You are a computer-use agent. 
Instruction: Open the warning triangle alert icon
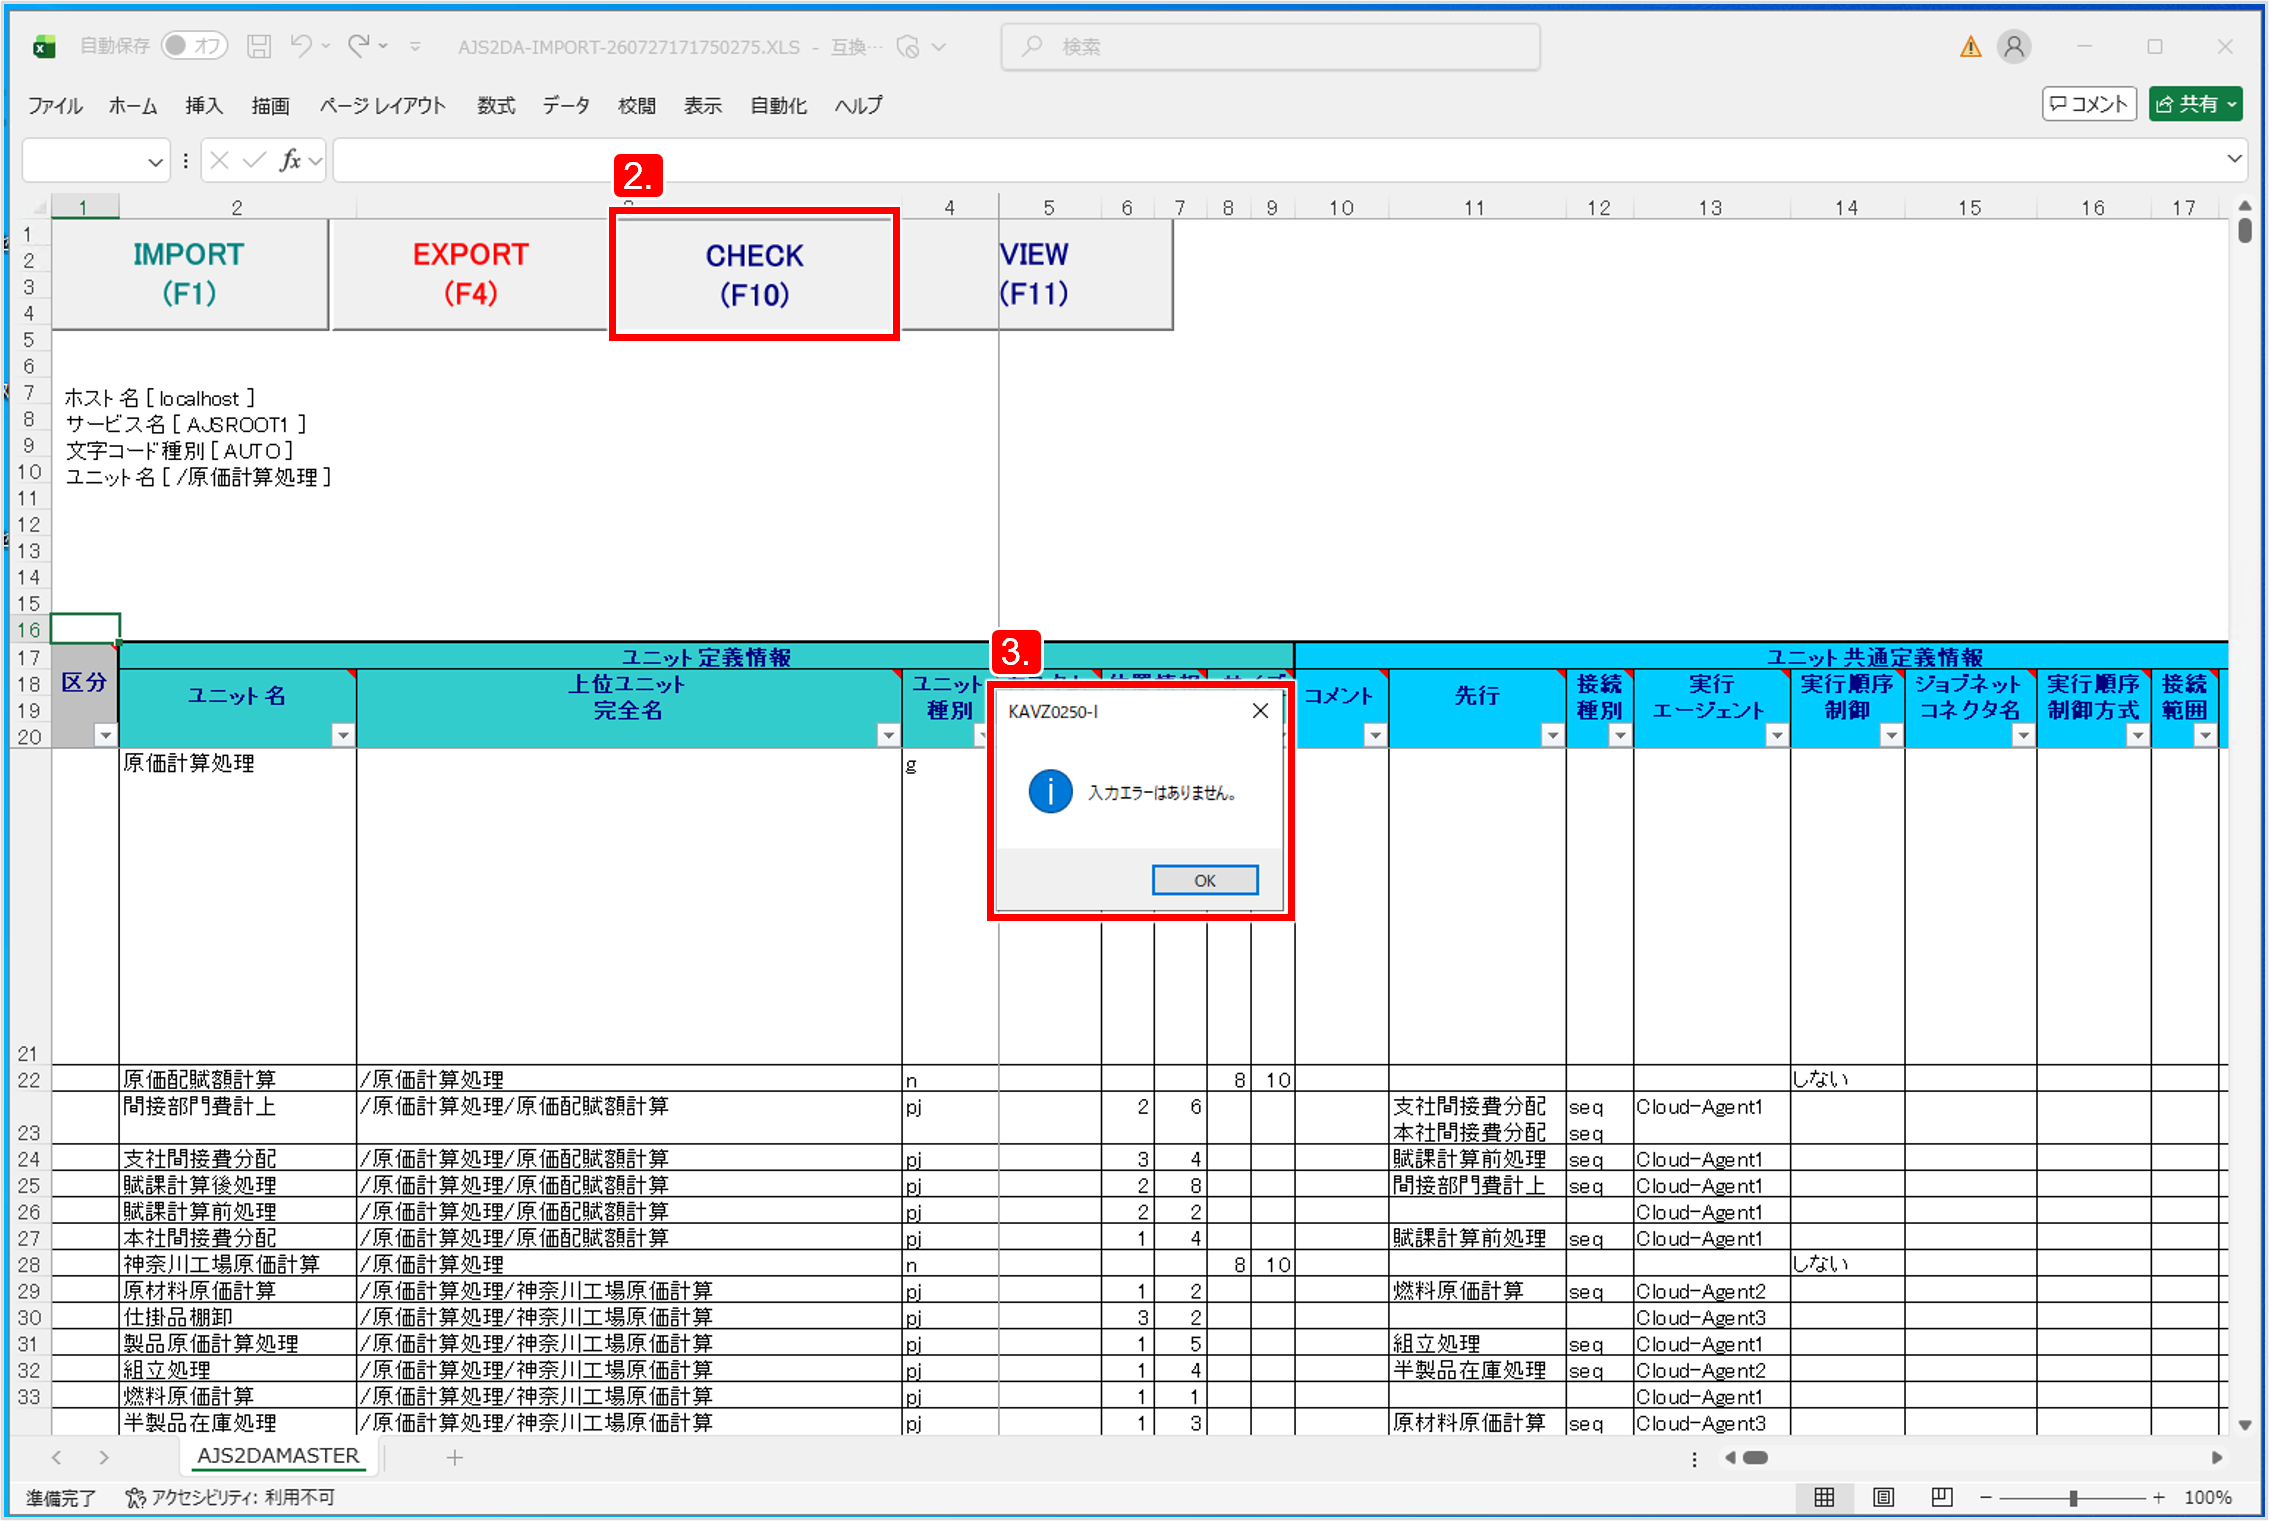click(1970, 46)
